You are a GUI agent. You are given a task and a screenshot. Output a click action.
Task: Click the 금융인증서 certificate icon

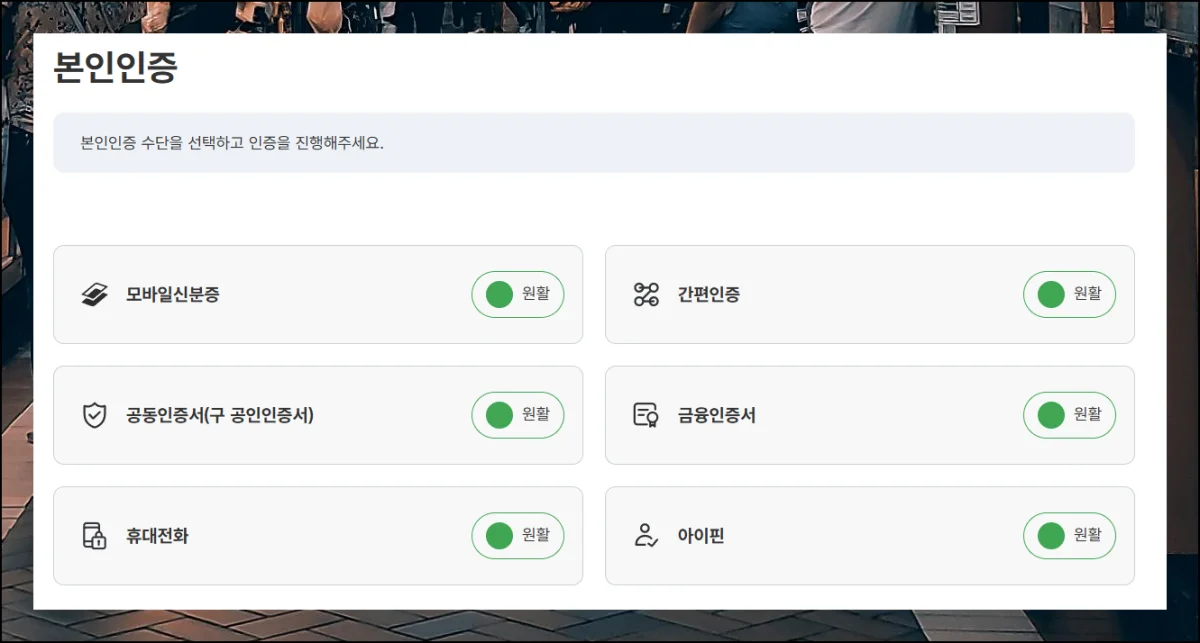point(646,415)
